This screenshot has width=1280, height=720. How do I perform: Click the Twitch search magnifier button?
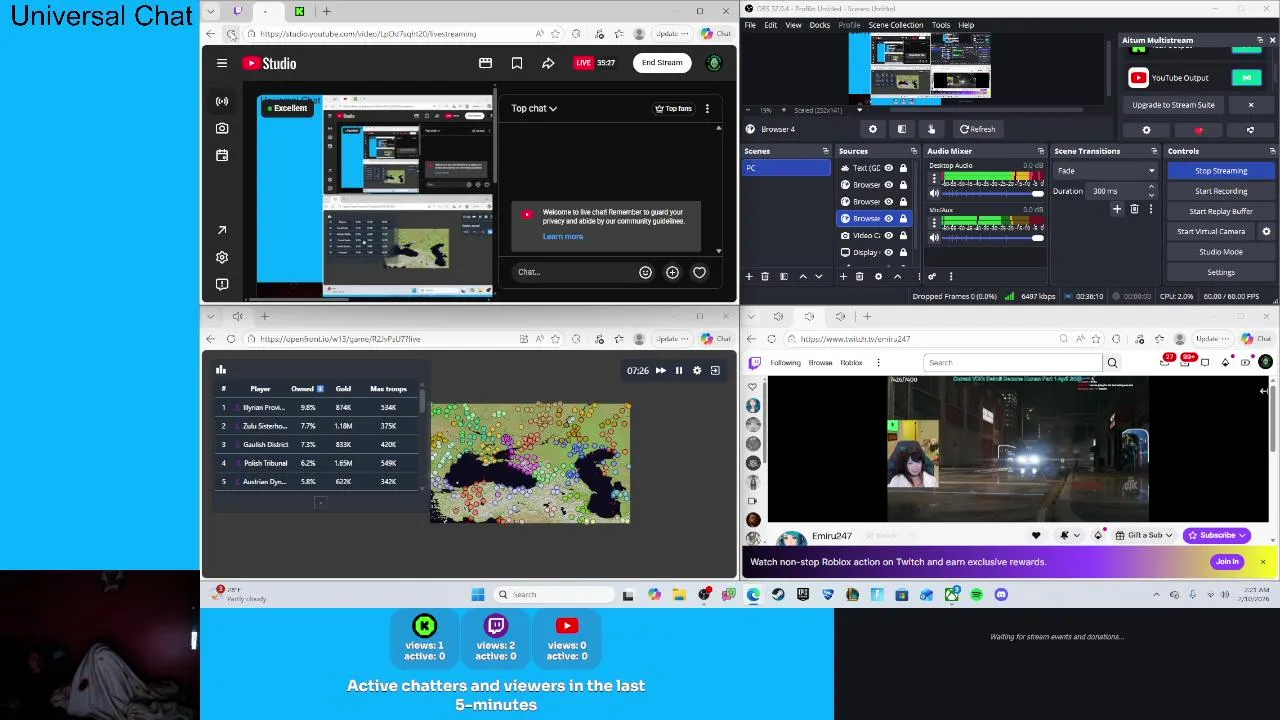pos(1112,362)
